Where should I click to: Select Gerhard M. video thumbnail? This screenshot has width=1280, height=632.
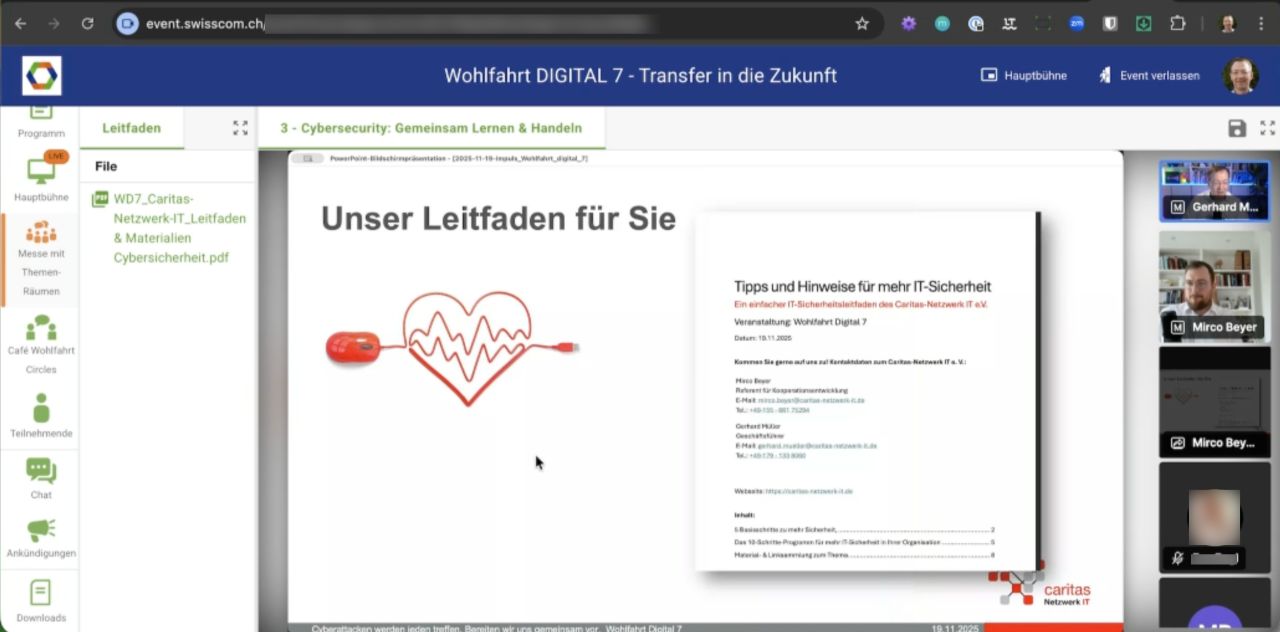pos(1214,191)
